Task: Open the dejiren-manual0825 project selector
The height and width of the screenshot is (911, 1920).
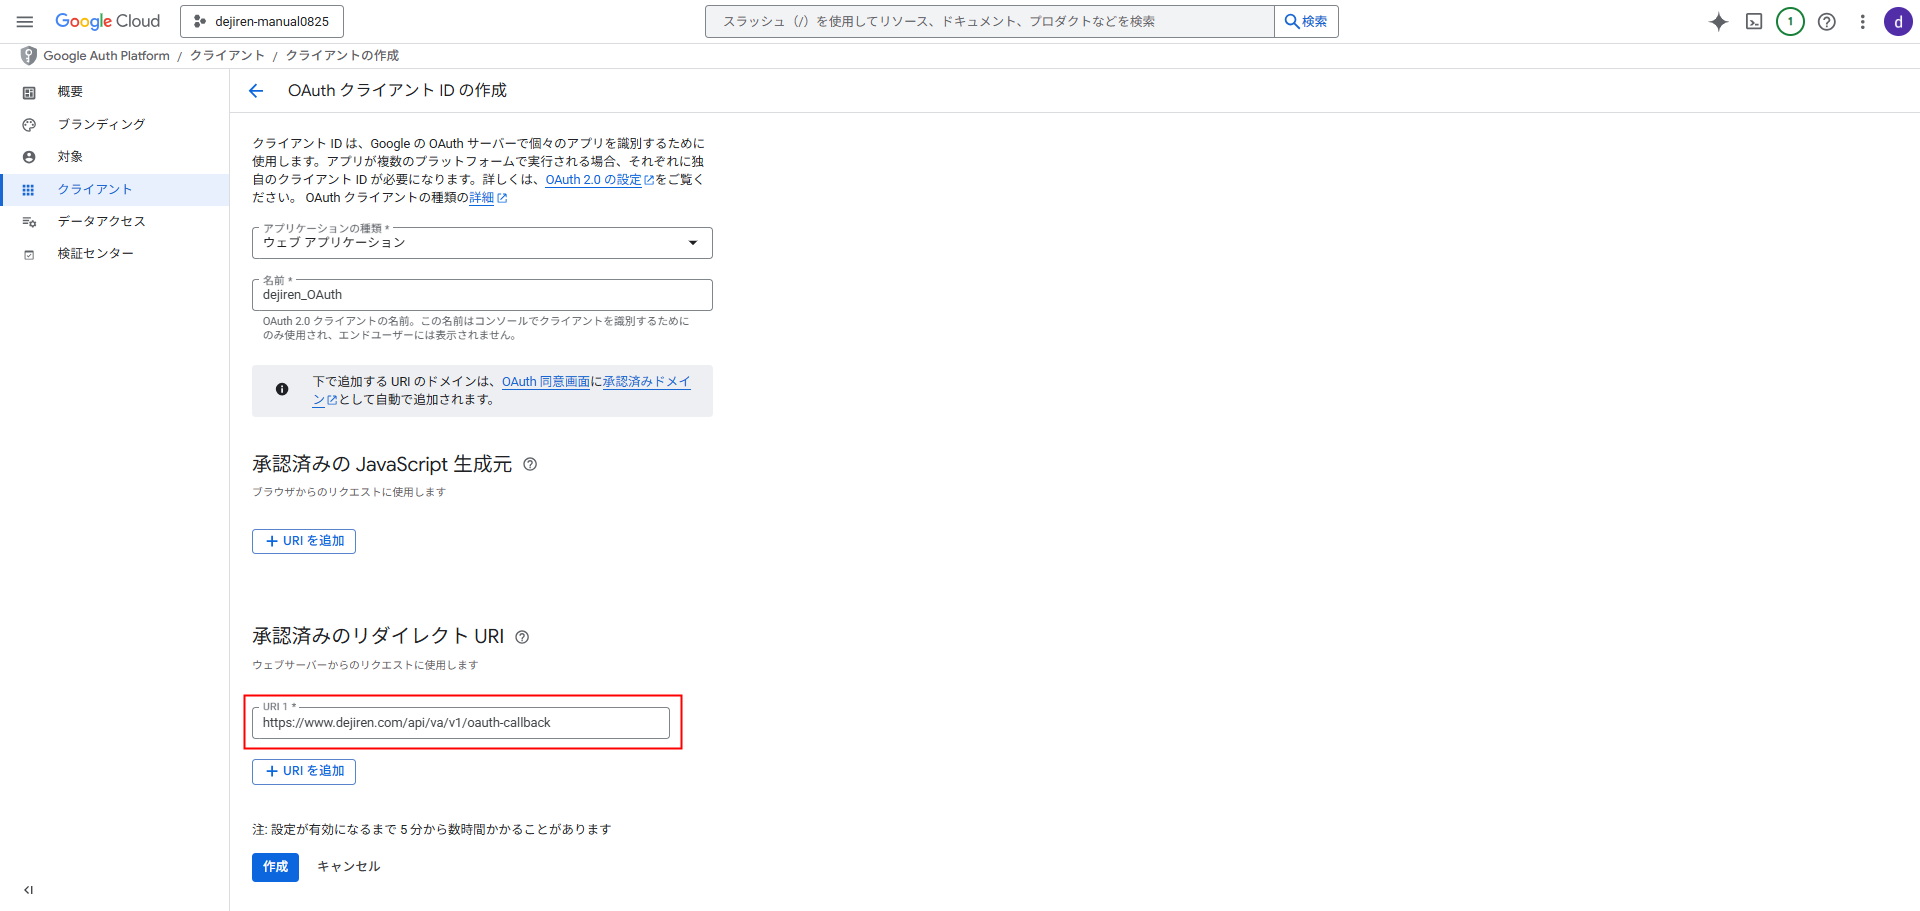Action: [x=262, y=21]
